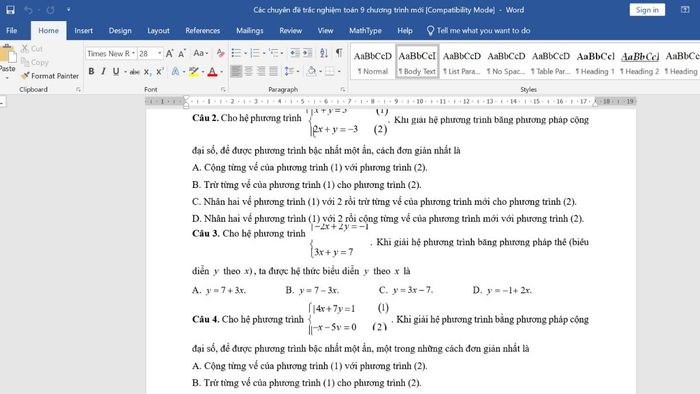Open the underline style dropdown arrow
The image size is (700, 394).
pyautogui.click(x=125, y=71)
